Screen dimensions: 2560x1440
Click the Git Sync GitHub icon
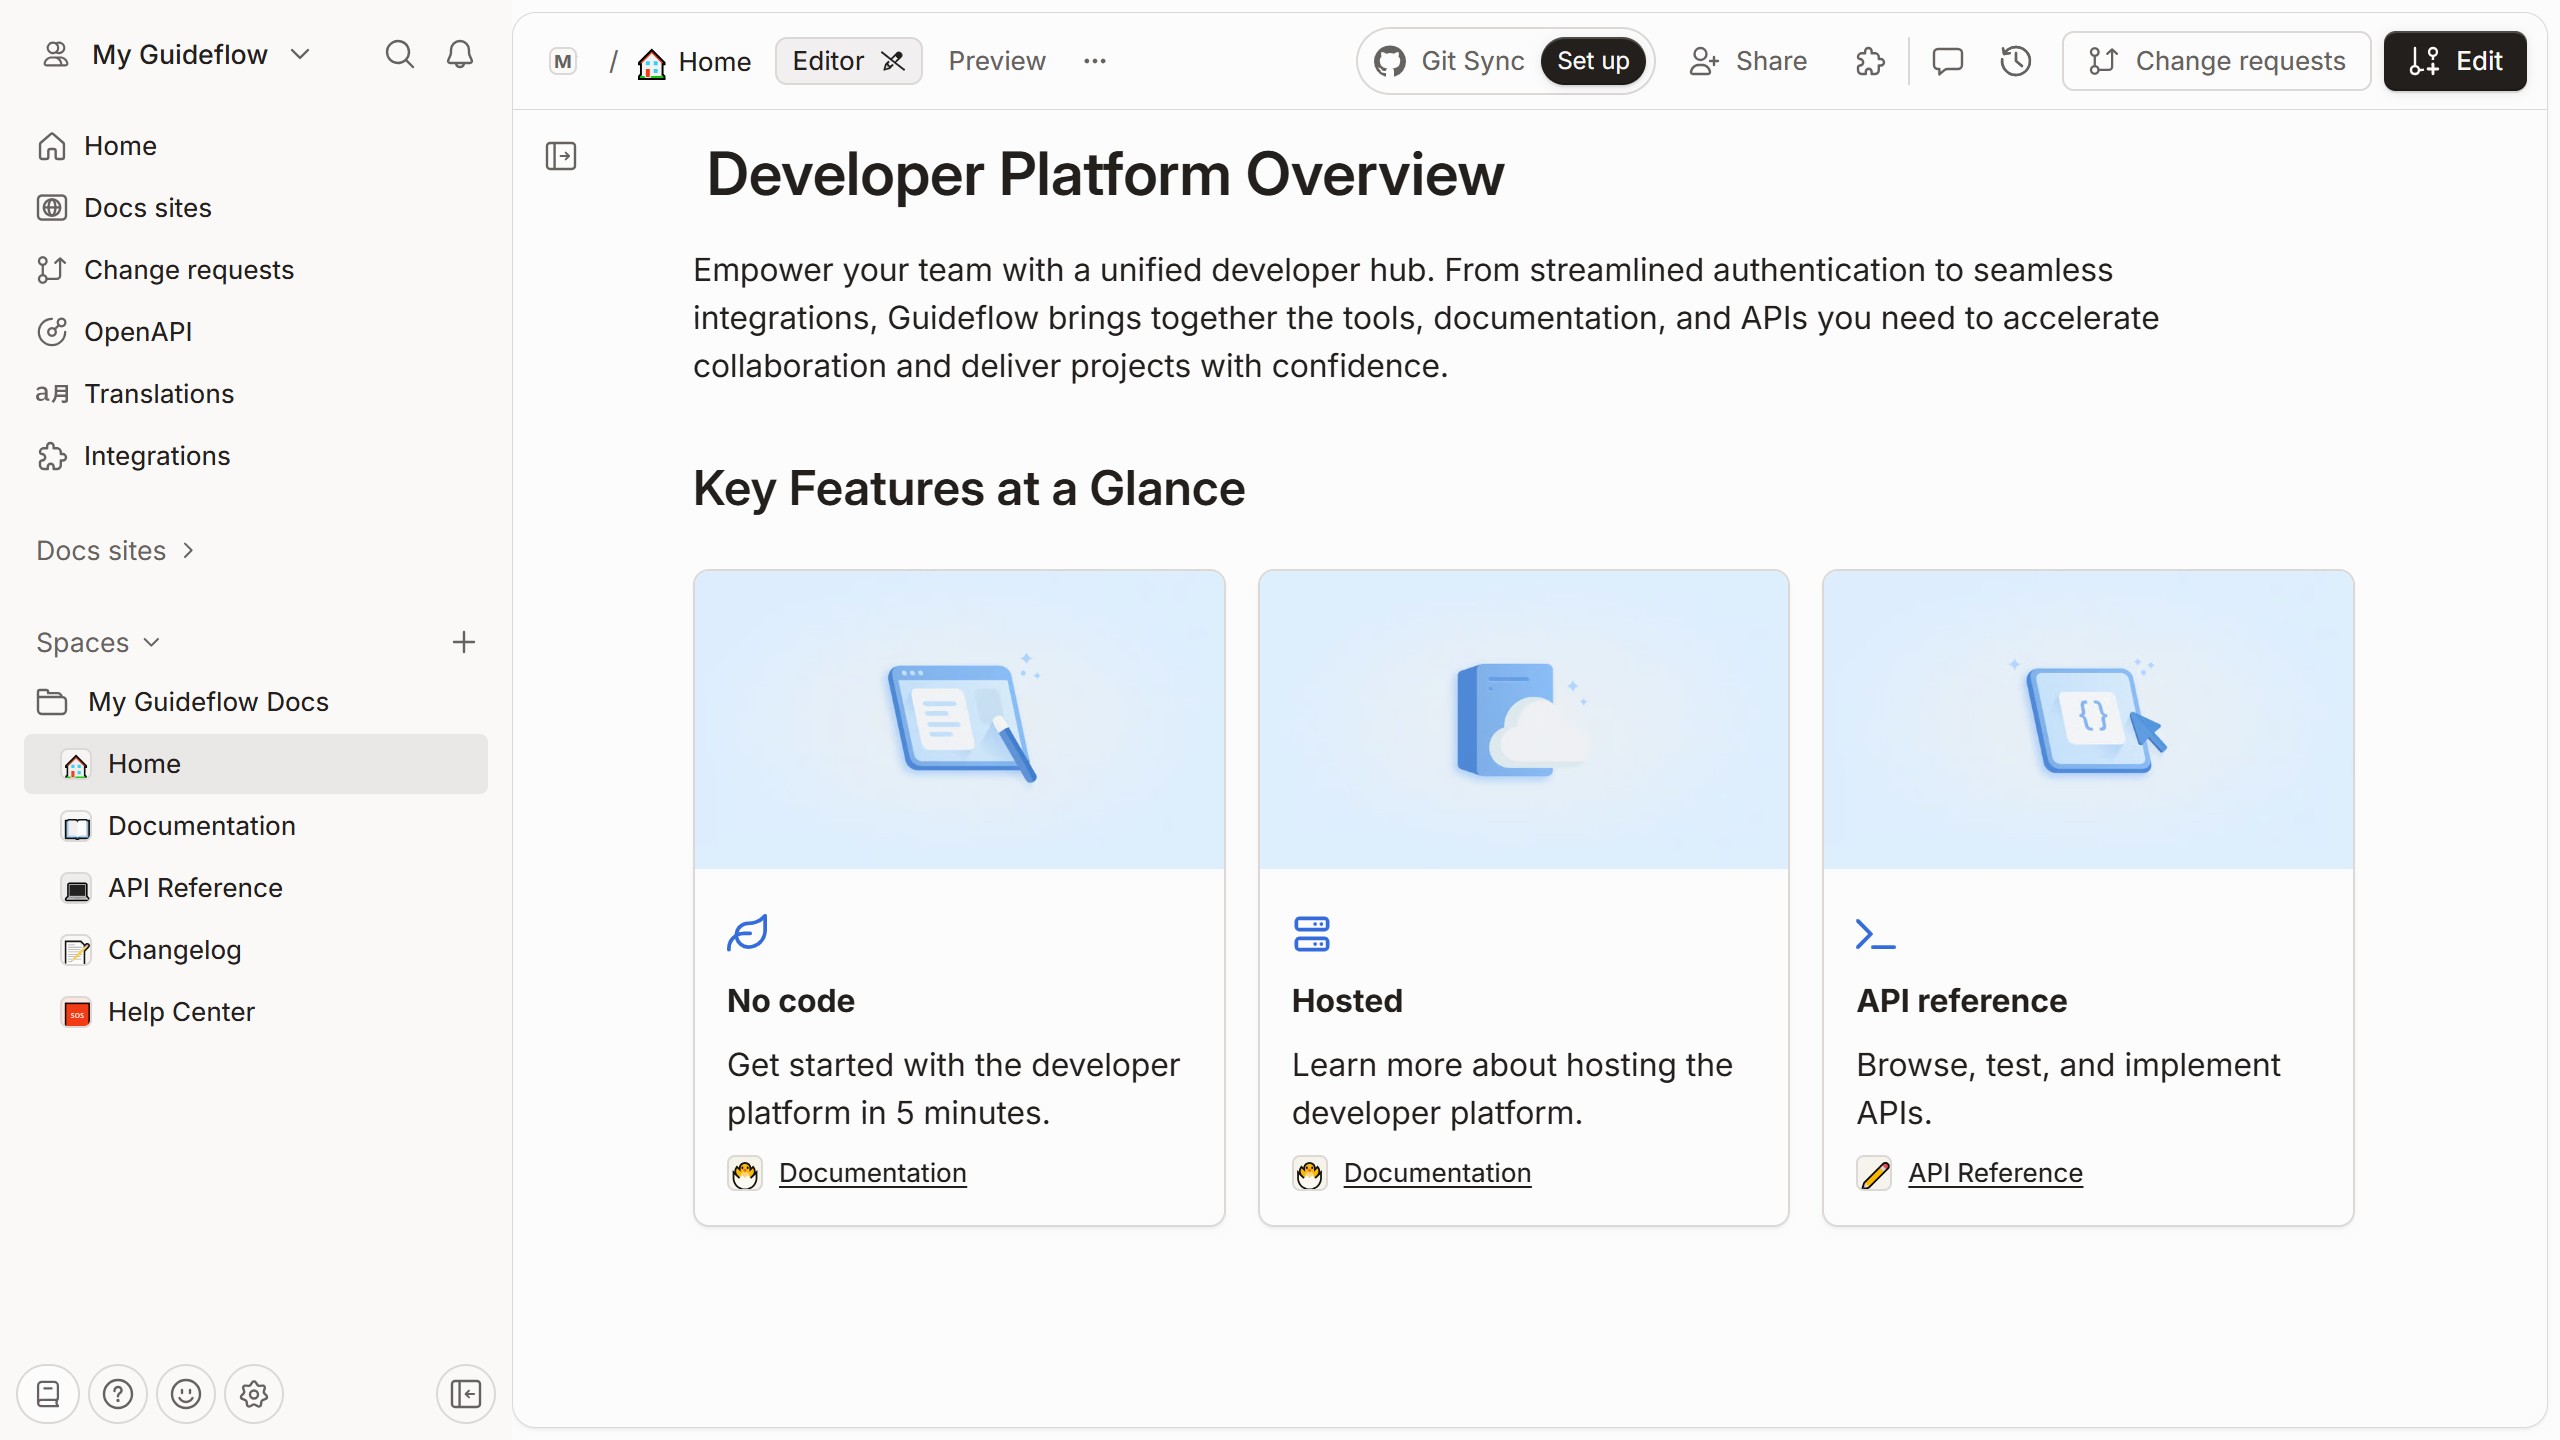(x=1390, y=61)
